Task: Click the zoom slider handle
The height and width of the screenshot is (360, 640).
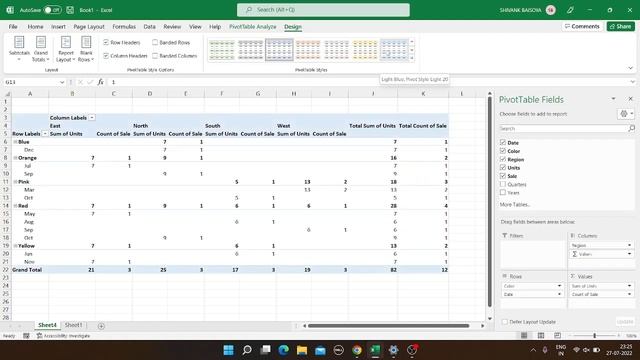Action: [x=594, y=336]
